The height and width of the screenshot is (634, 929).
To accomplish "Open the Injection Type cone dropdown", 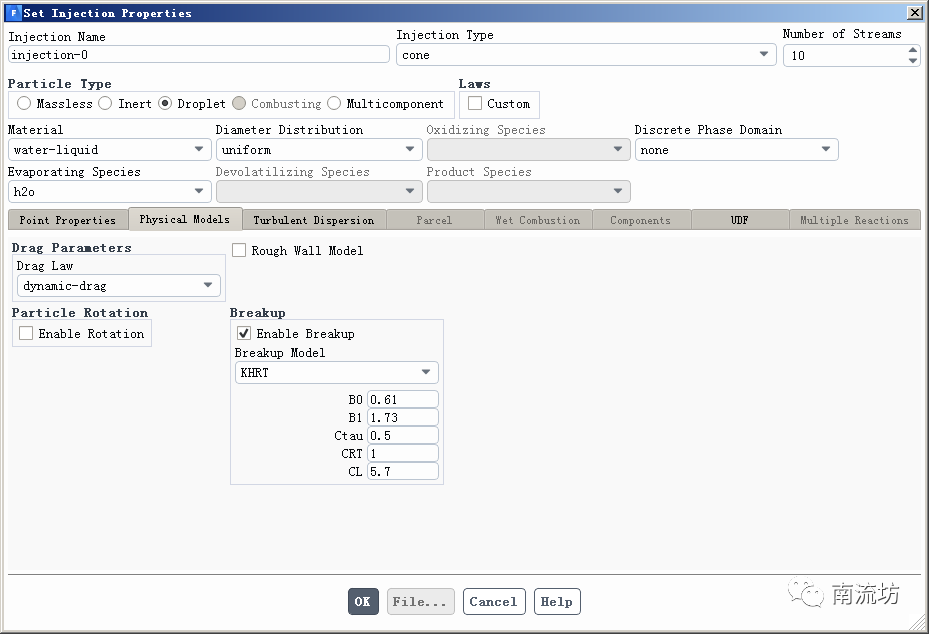I will click(x=586, y=55).
